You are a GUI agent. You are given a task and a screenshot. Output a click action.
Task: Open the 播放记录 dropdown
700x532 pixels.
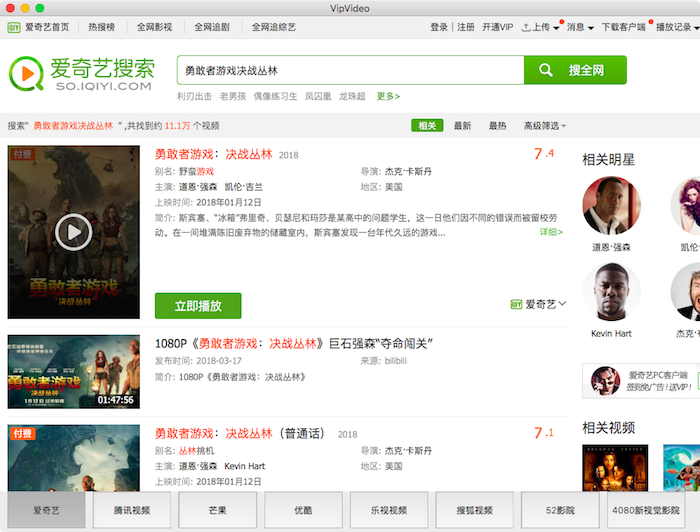coord(677,27)
